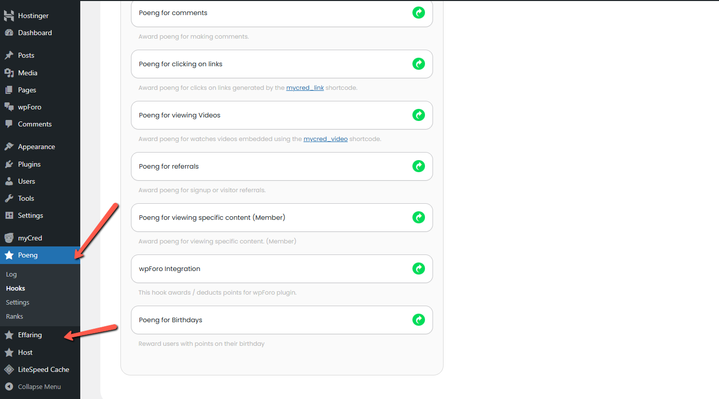Click the Effaring star icon

9,335
